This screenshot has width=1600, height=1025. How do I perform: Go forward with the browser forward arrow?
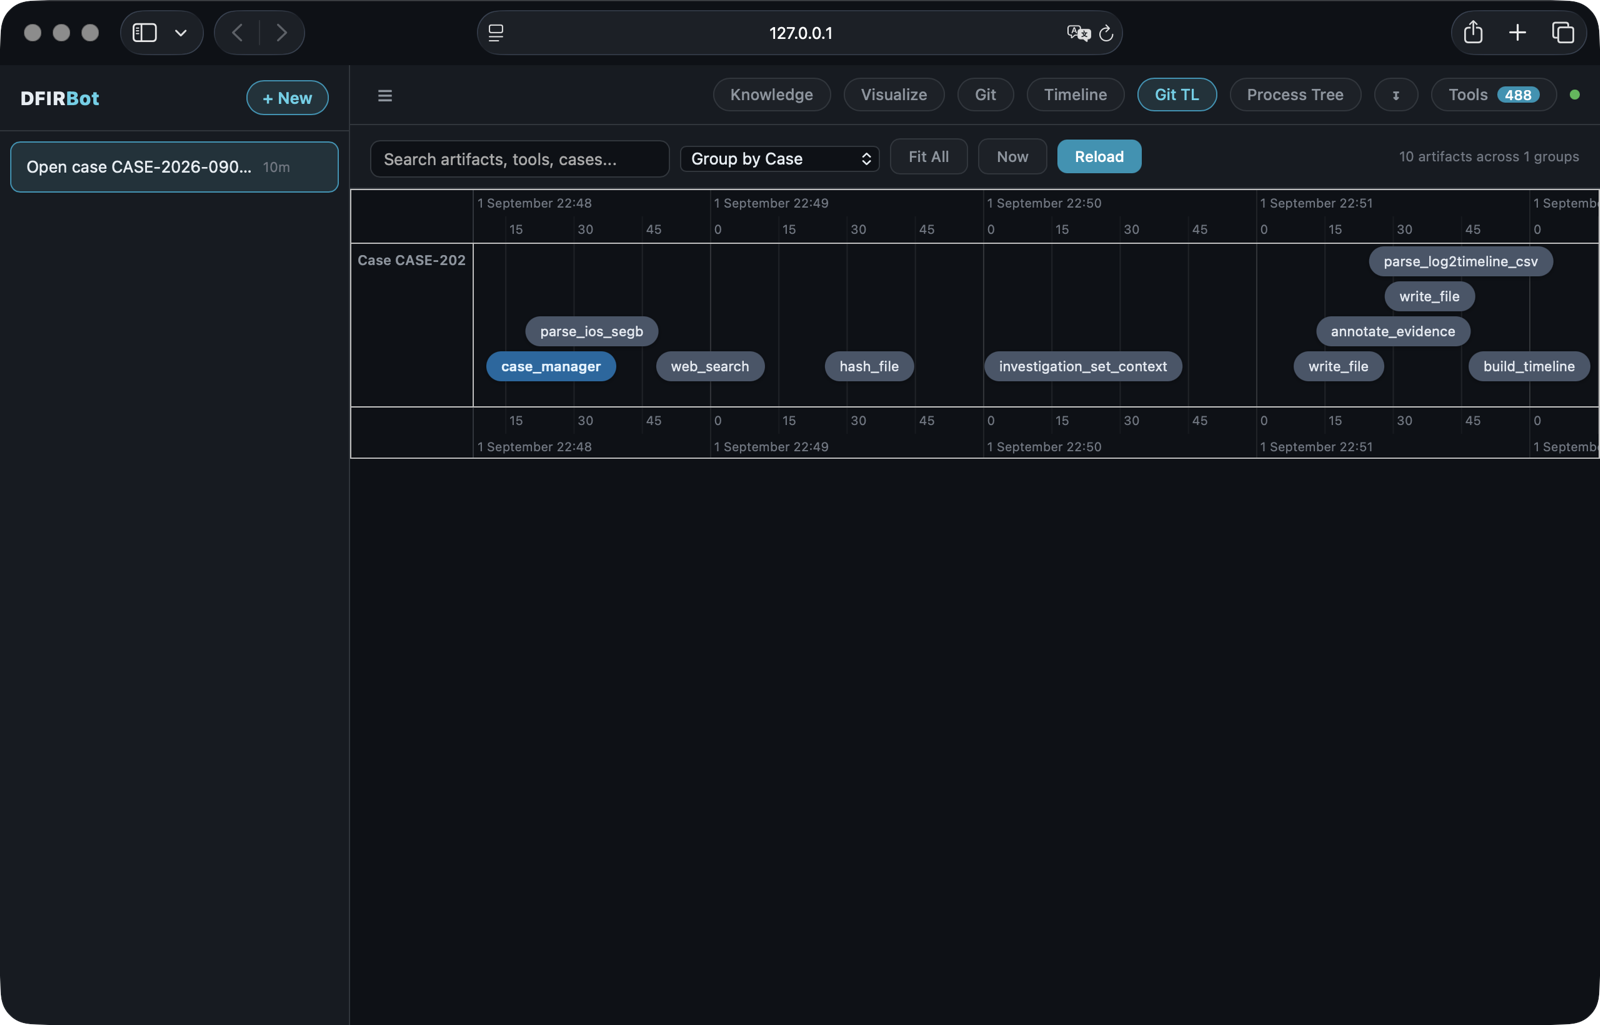(282, 33)
